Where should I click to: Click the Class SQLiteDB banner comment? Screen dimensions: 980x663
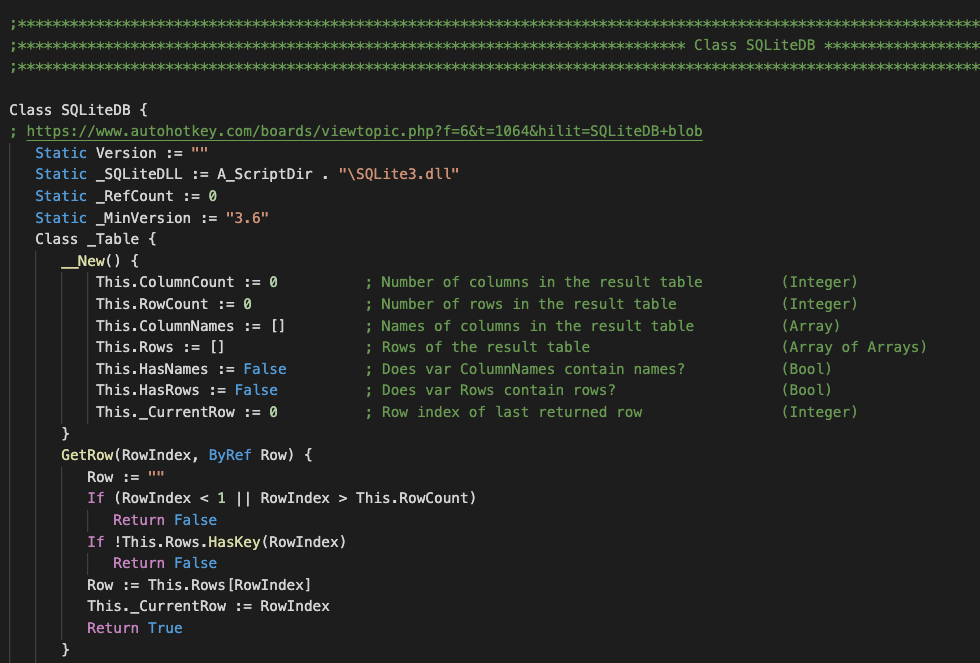point(754,46)
